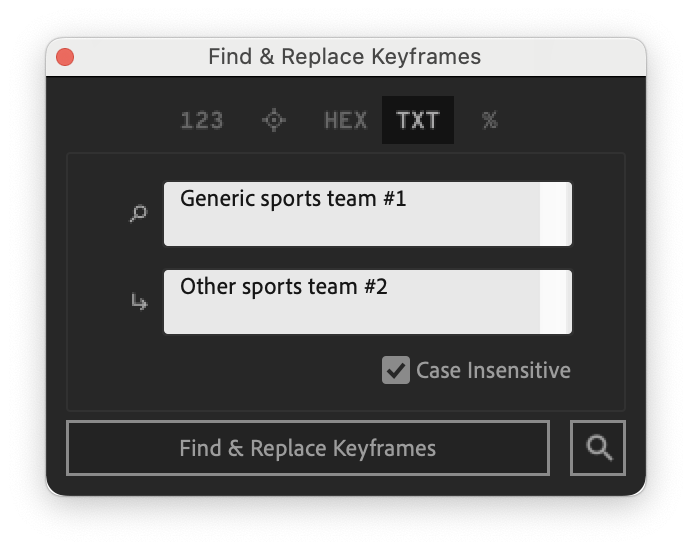Uncheck the Case Insensitive checkbox
The image size is (692, 550).
click(396, 370)
